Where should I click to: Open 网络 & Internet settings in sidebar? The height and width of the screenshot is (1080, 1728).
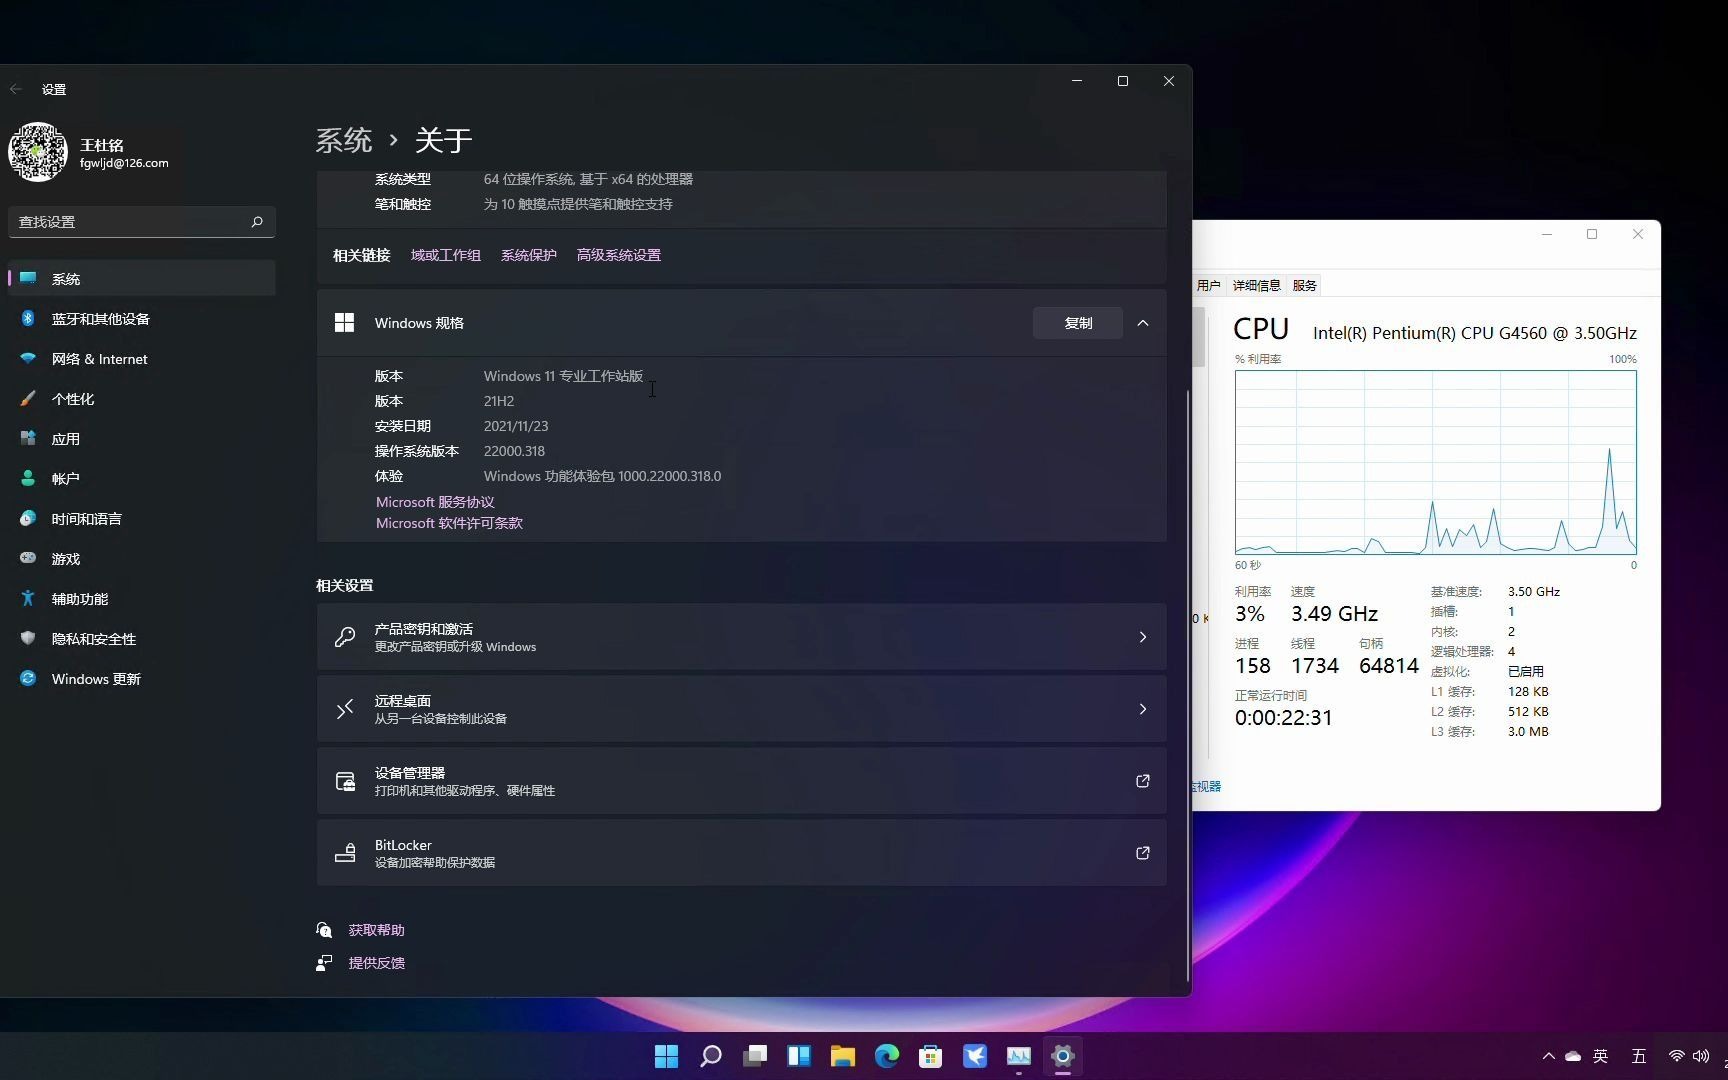coord(98,358)
